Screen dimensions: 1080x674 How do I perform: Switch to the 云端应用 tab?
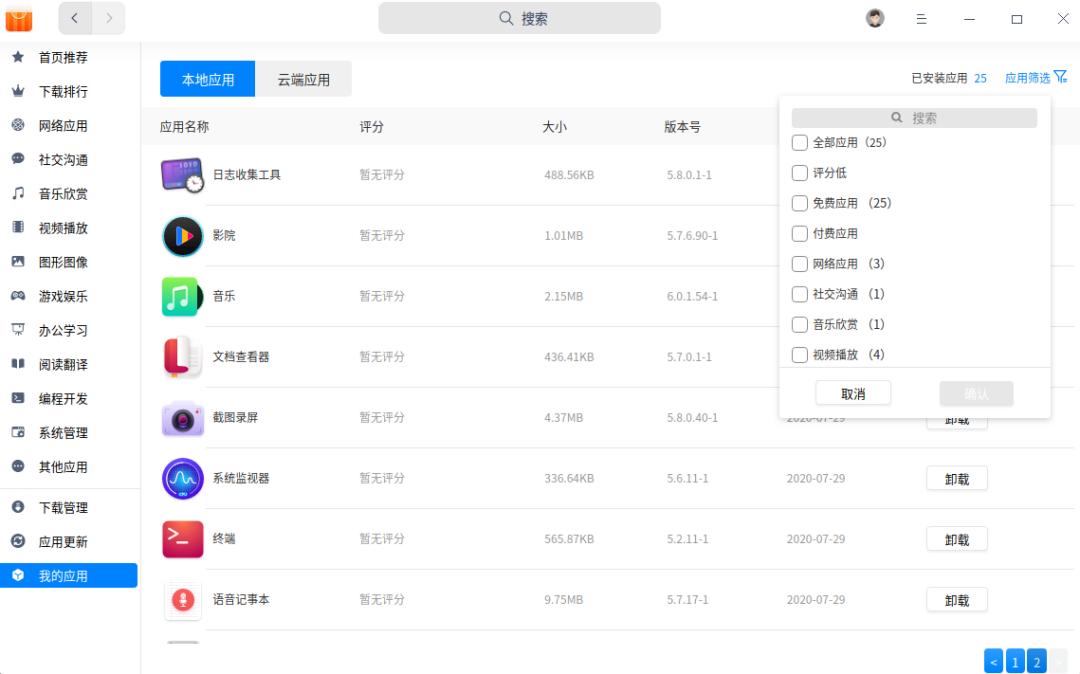coord(305,78)
